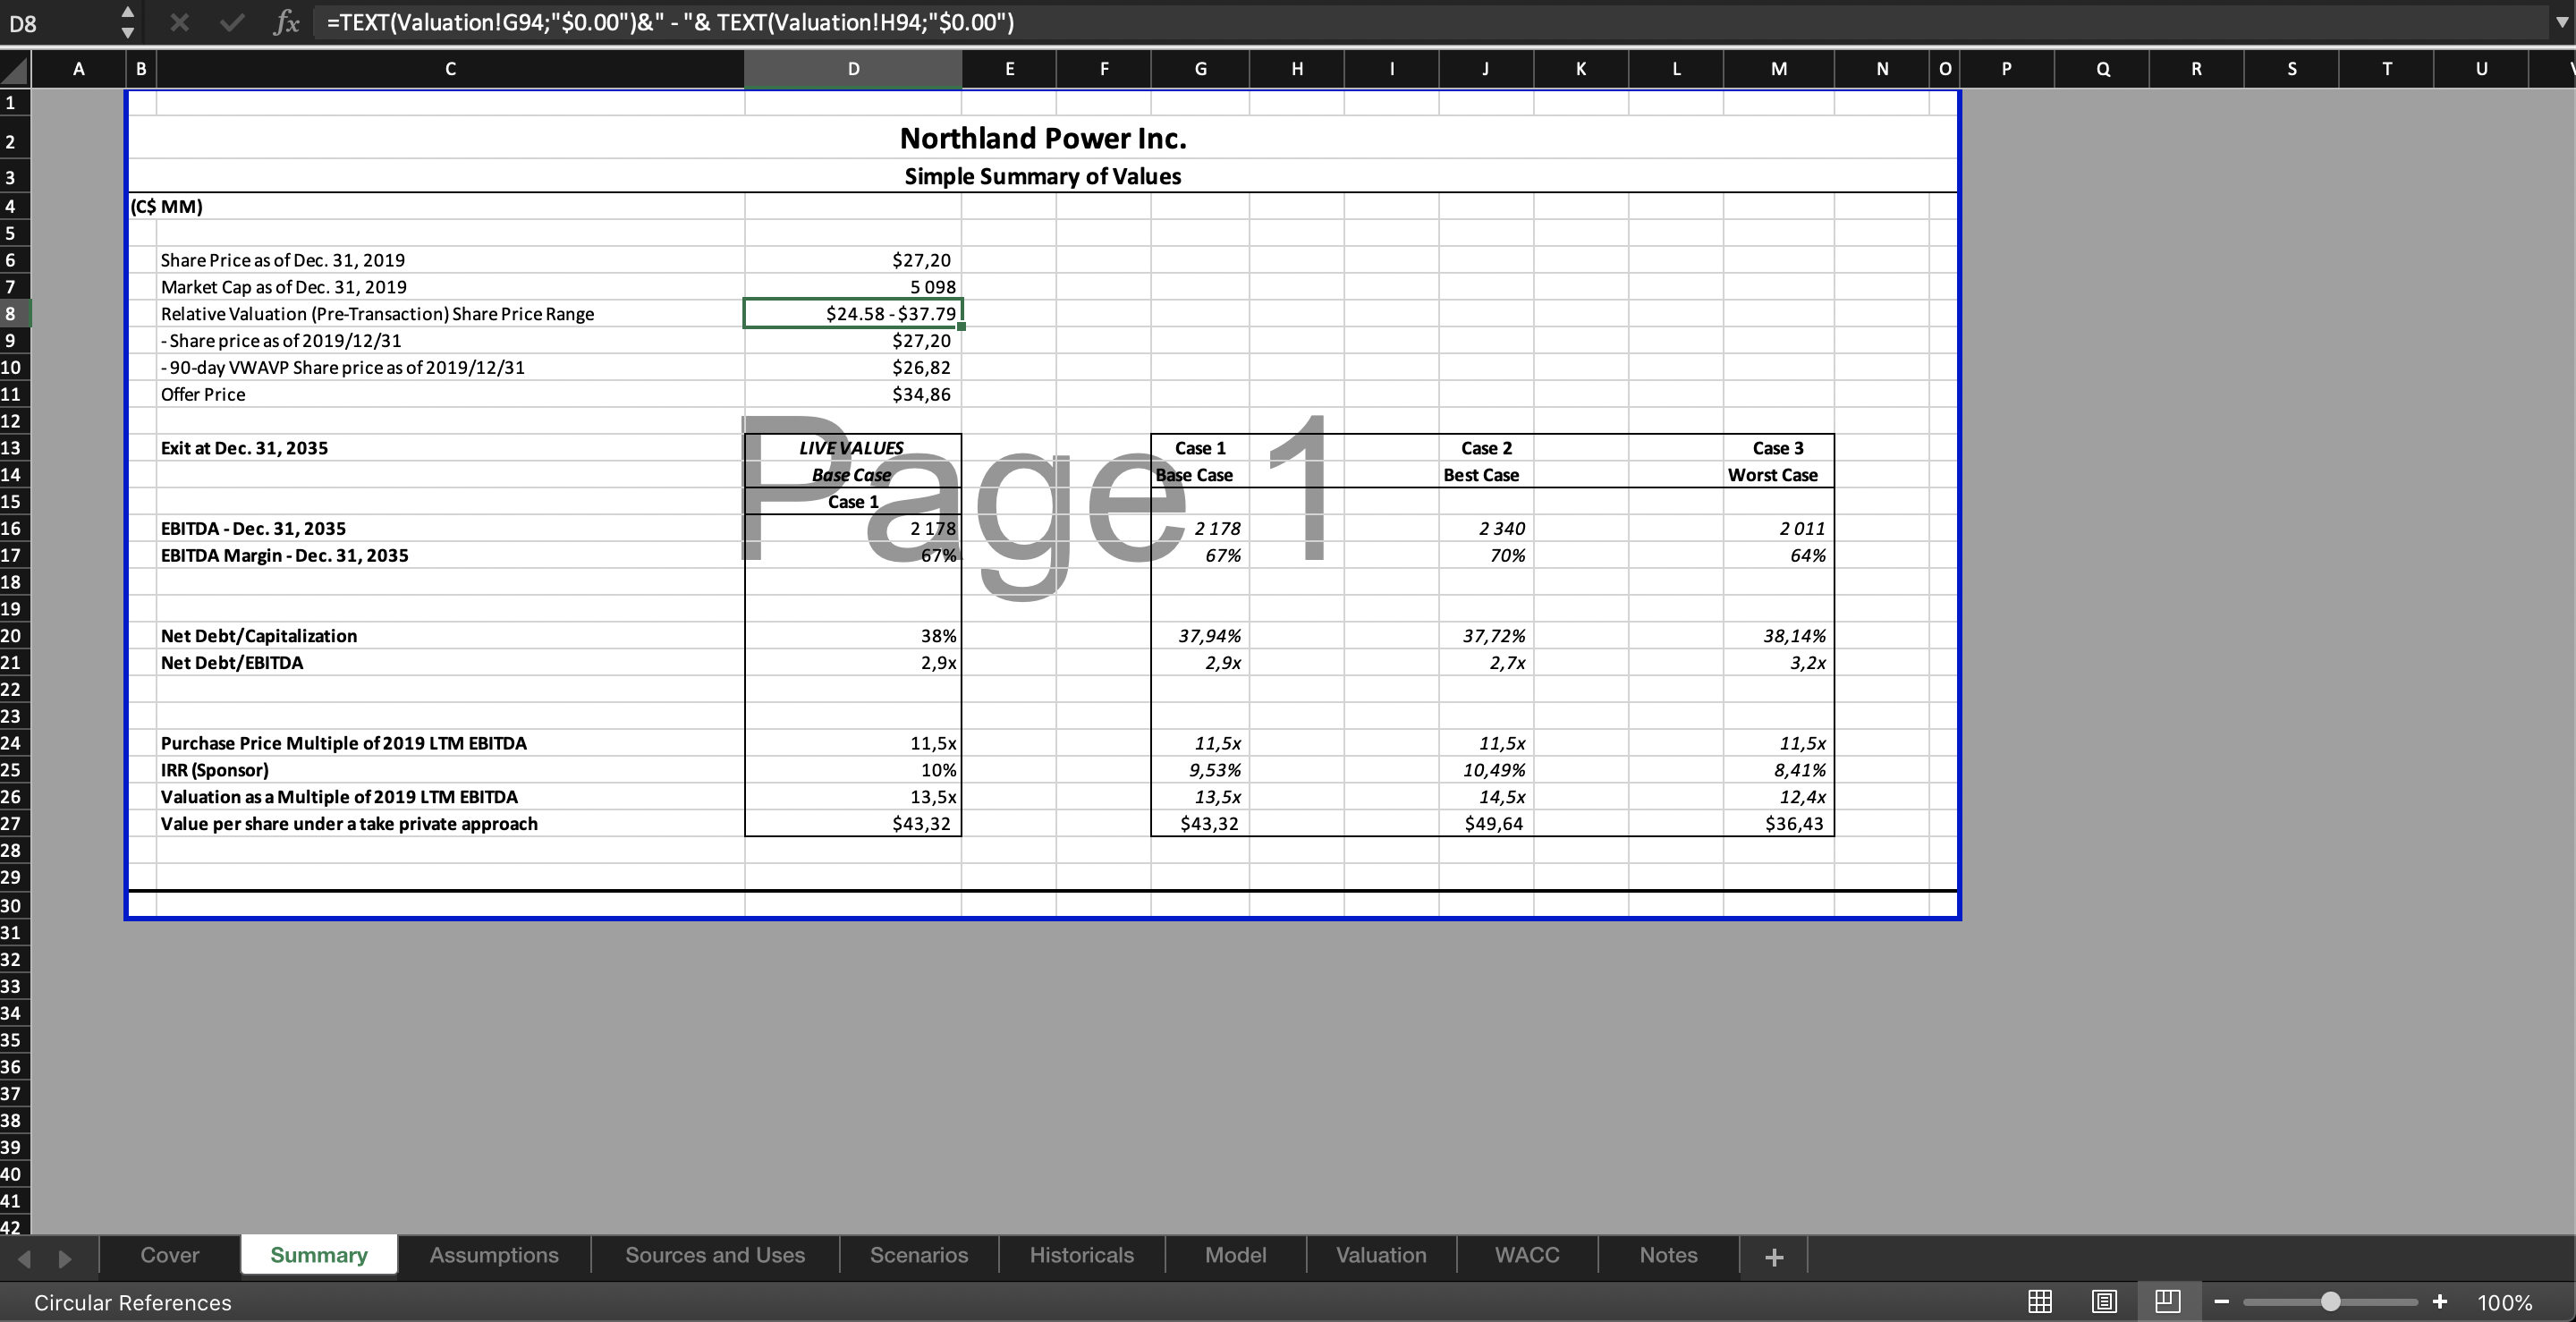This screenshot has width=2576, height=1322.
Task: Select column C header
Action: pyautogui.click(x=450, y=69)
